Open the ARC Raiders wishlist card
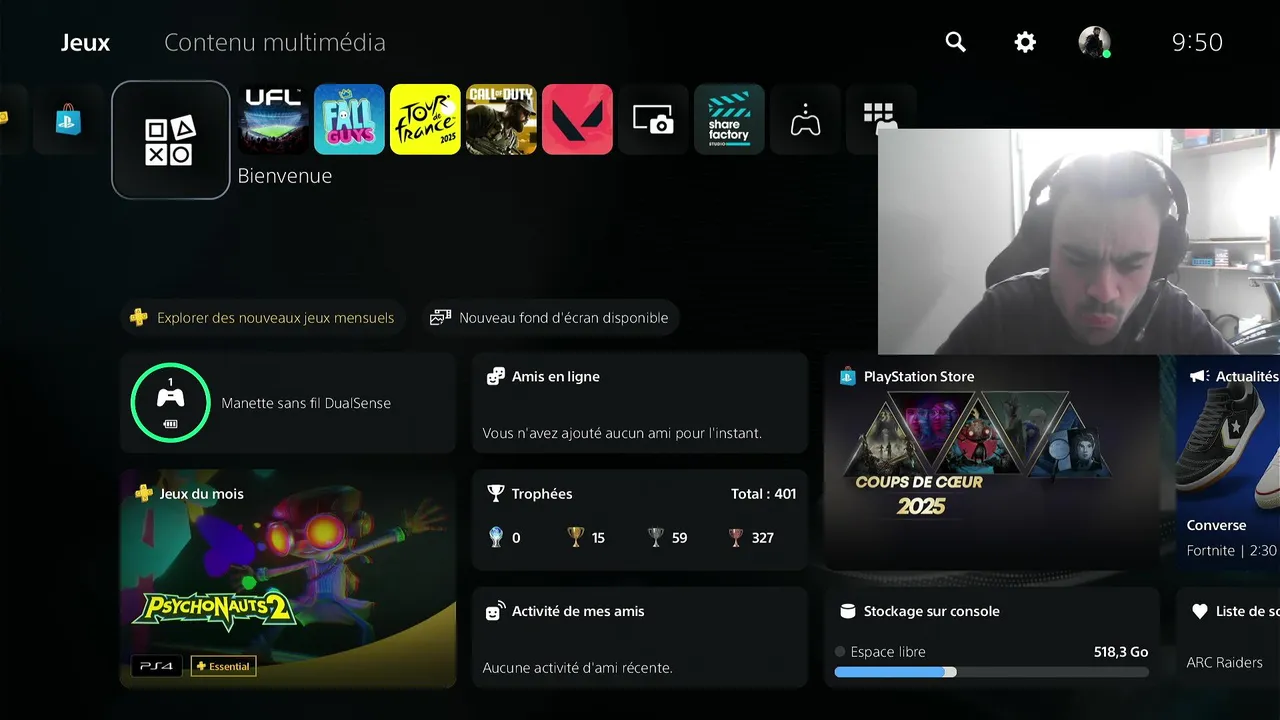 point(1228,637)
